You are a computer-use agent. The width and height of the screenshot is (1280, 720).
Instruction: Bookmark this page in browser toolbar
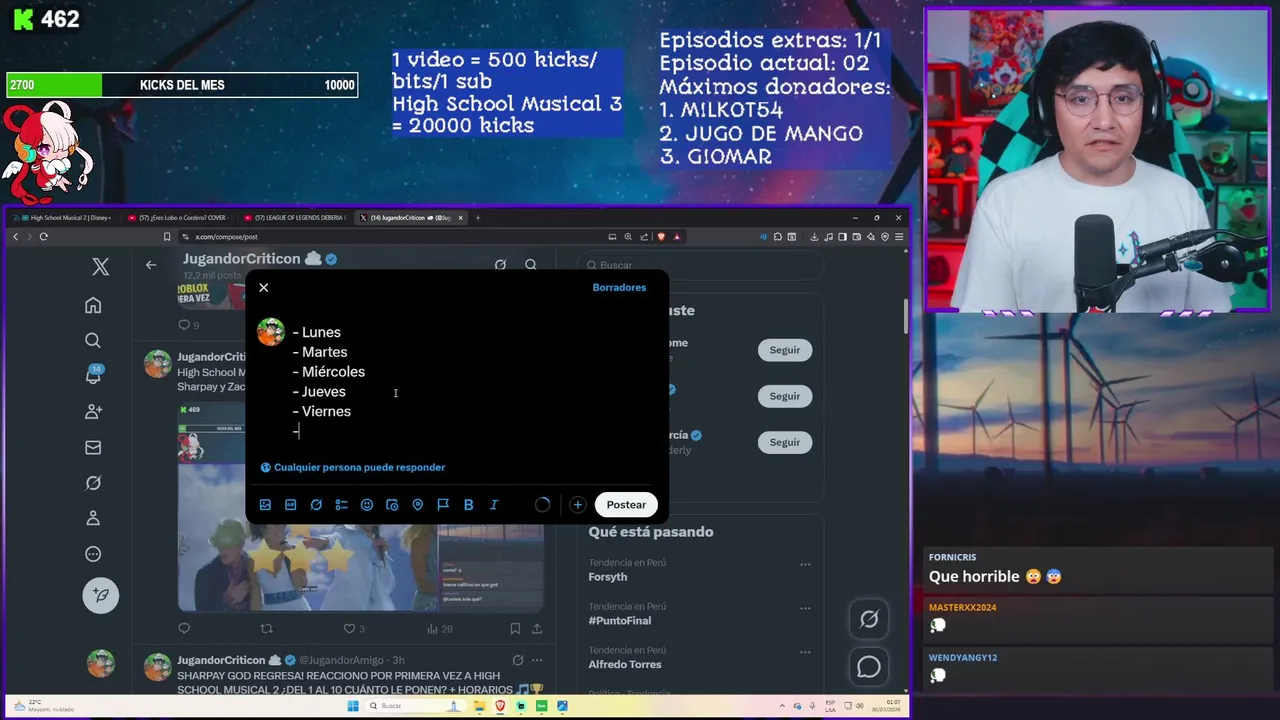pos(167,237)
